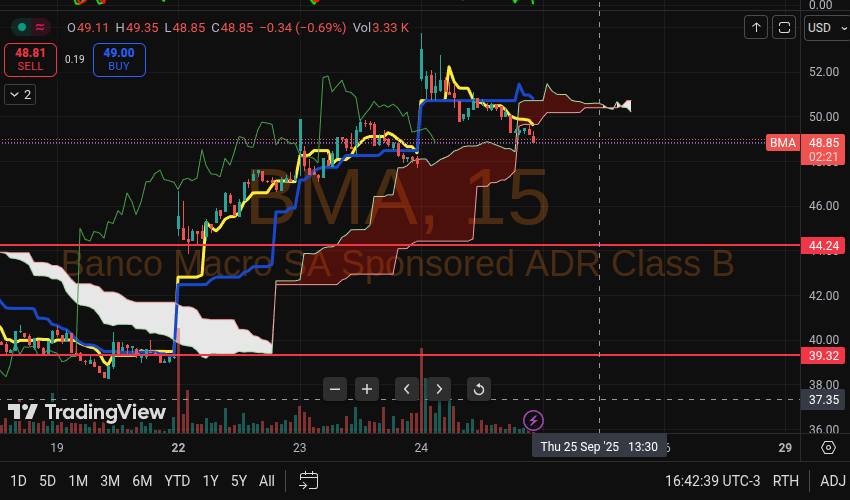Move chart left with arrow button
Image resolution: width=850 pixels, height=500 pixels.
(x=407, y=389)
